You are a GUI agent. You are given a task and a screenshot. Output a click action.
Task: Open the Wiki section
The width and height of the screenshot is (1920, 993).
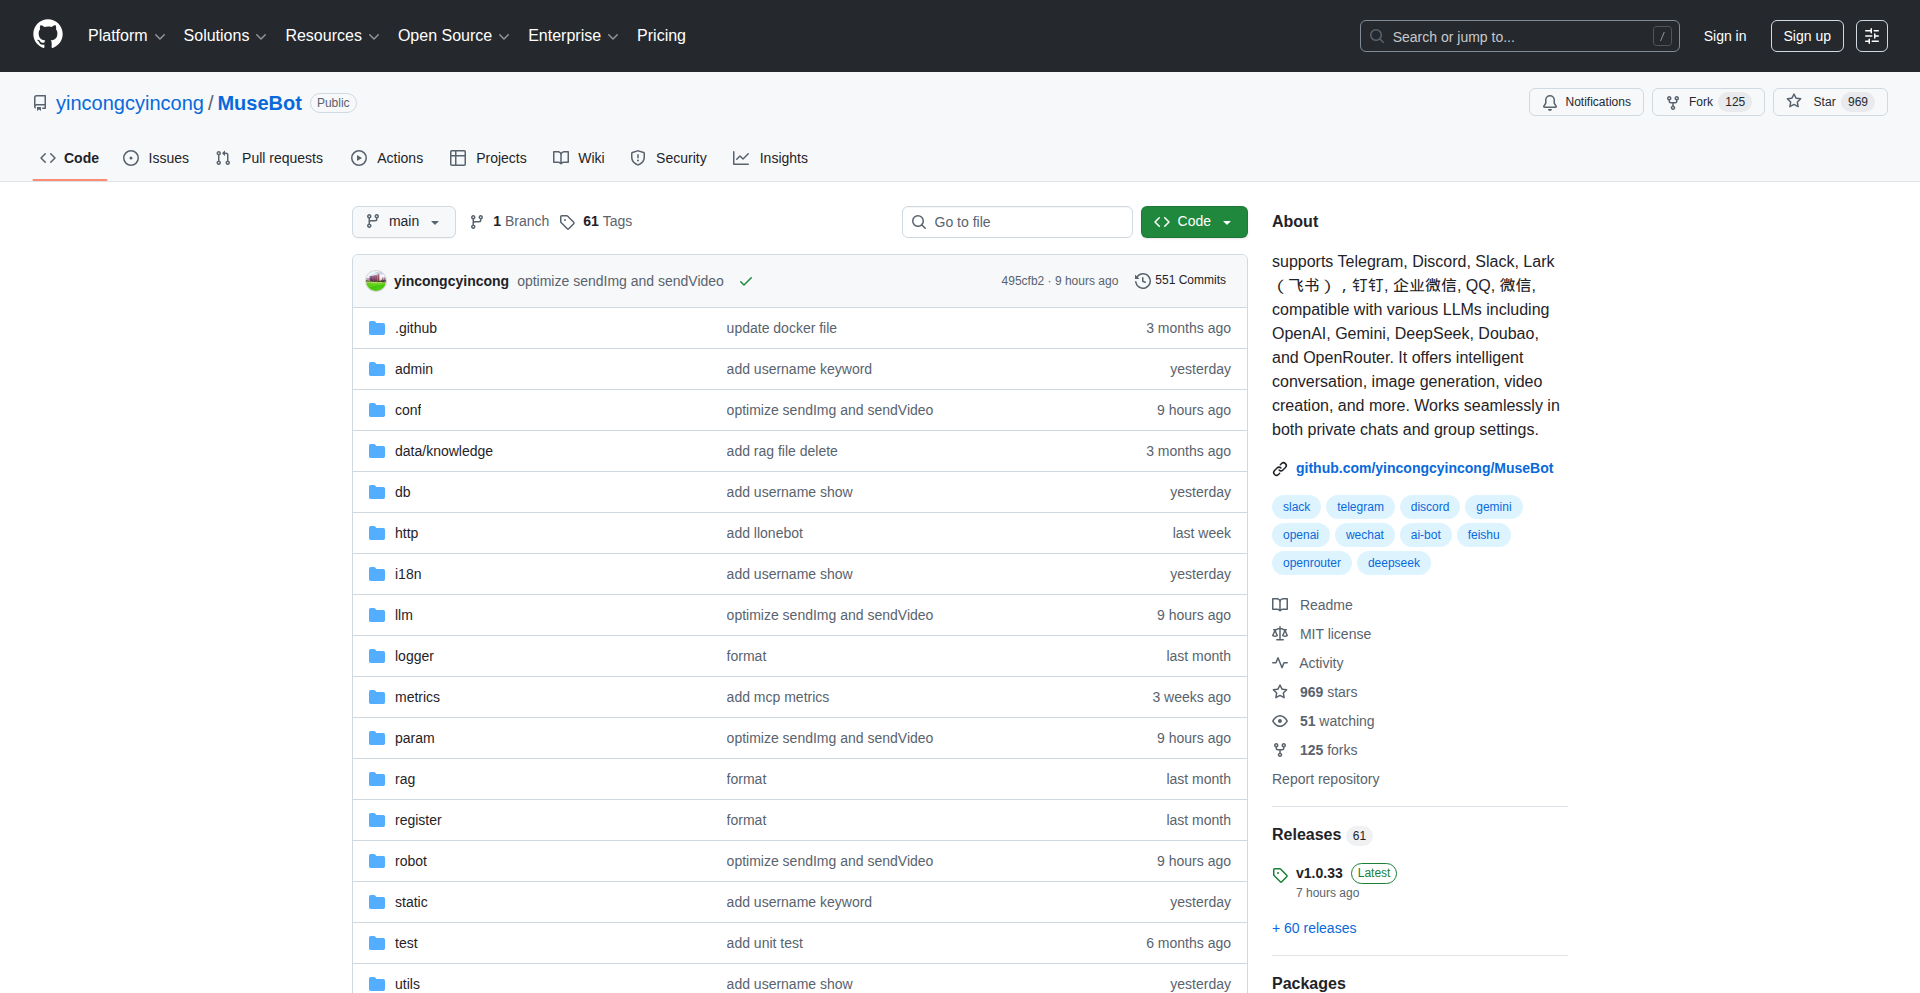pyautogui.click(x=578, y=158)
